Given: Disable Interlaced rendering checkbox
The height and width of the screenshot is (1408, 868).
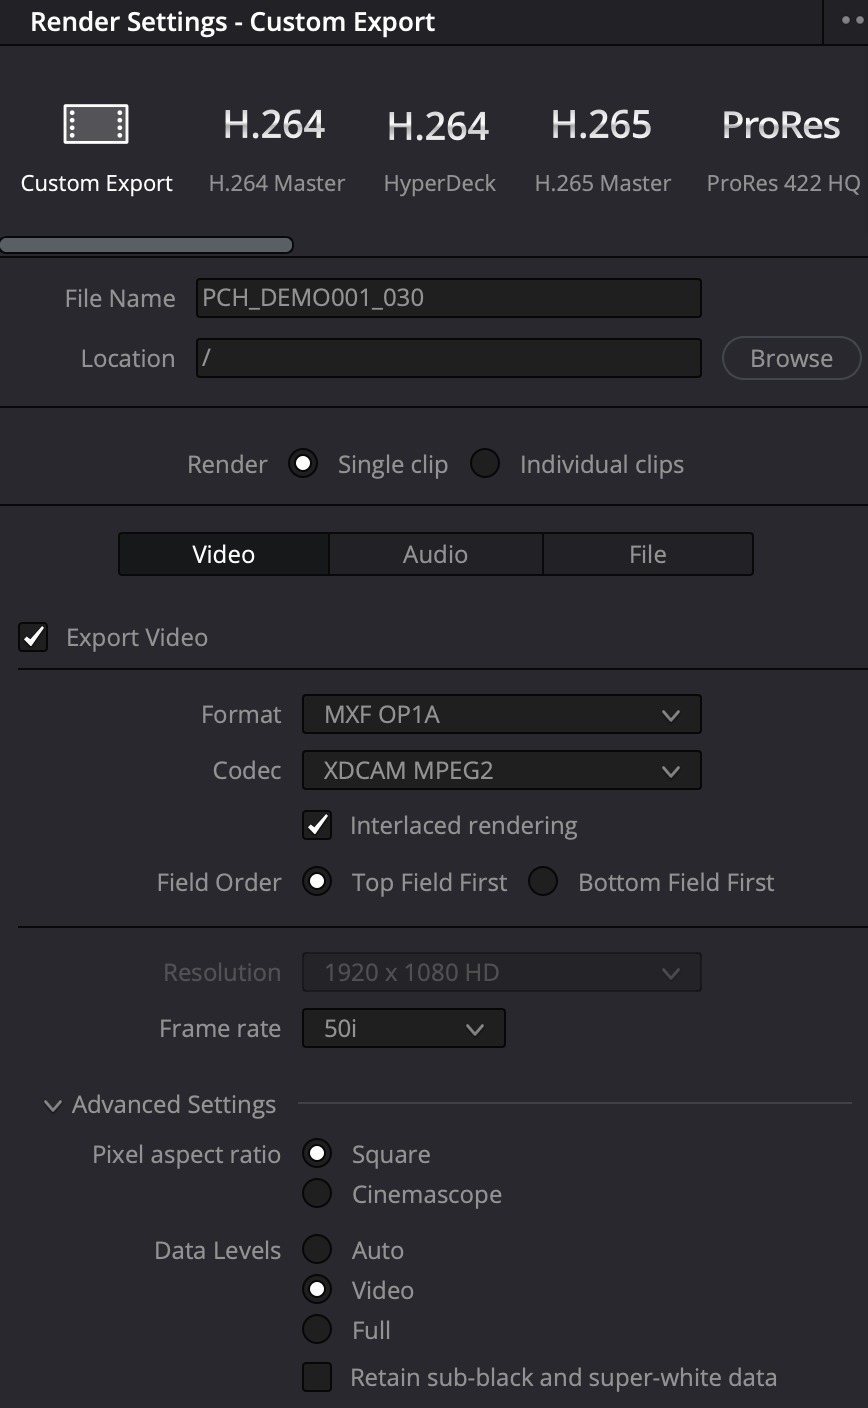Looking at the screenshot, I should pos(317,825).
